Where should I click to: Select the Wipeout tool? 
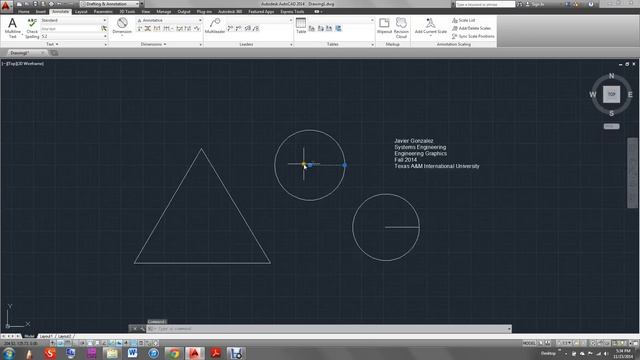point(384,26)
